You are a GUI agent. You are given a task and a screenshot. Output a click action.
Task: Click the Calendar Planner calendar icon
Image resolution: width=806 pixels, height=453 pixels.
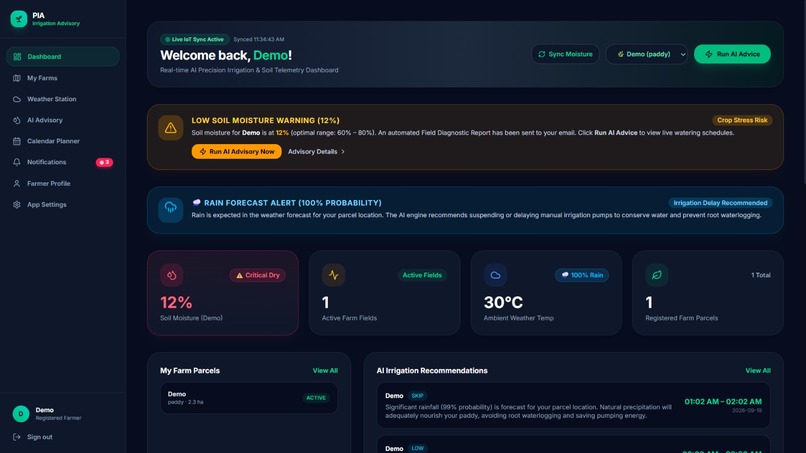(17, 141)
